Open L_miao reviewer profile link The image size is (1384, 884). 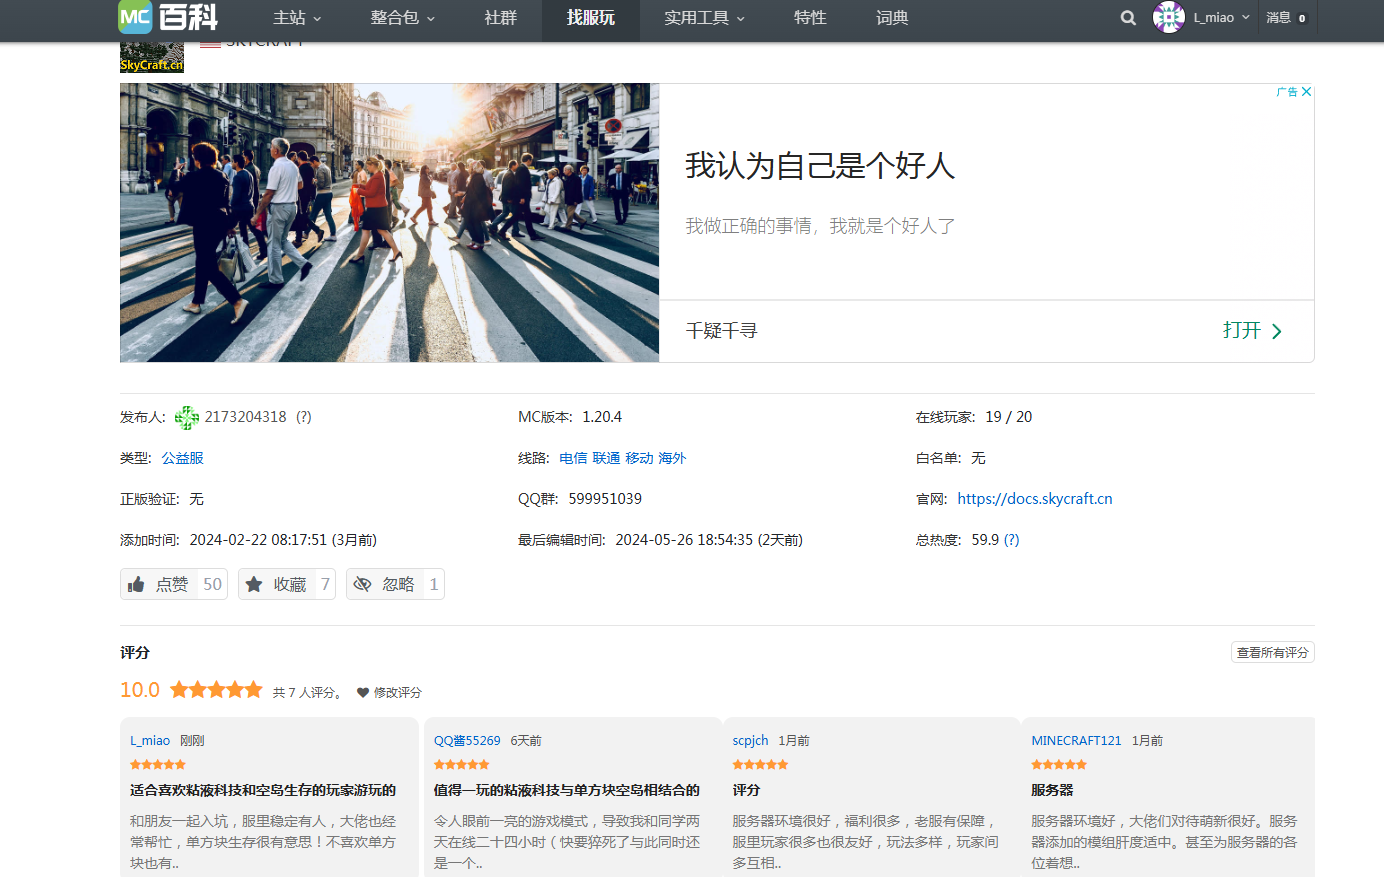pos(150,741)
